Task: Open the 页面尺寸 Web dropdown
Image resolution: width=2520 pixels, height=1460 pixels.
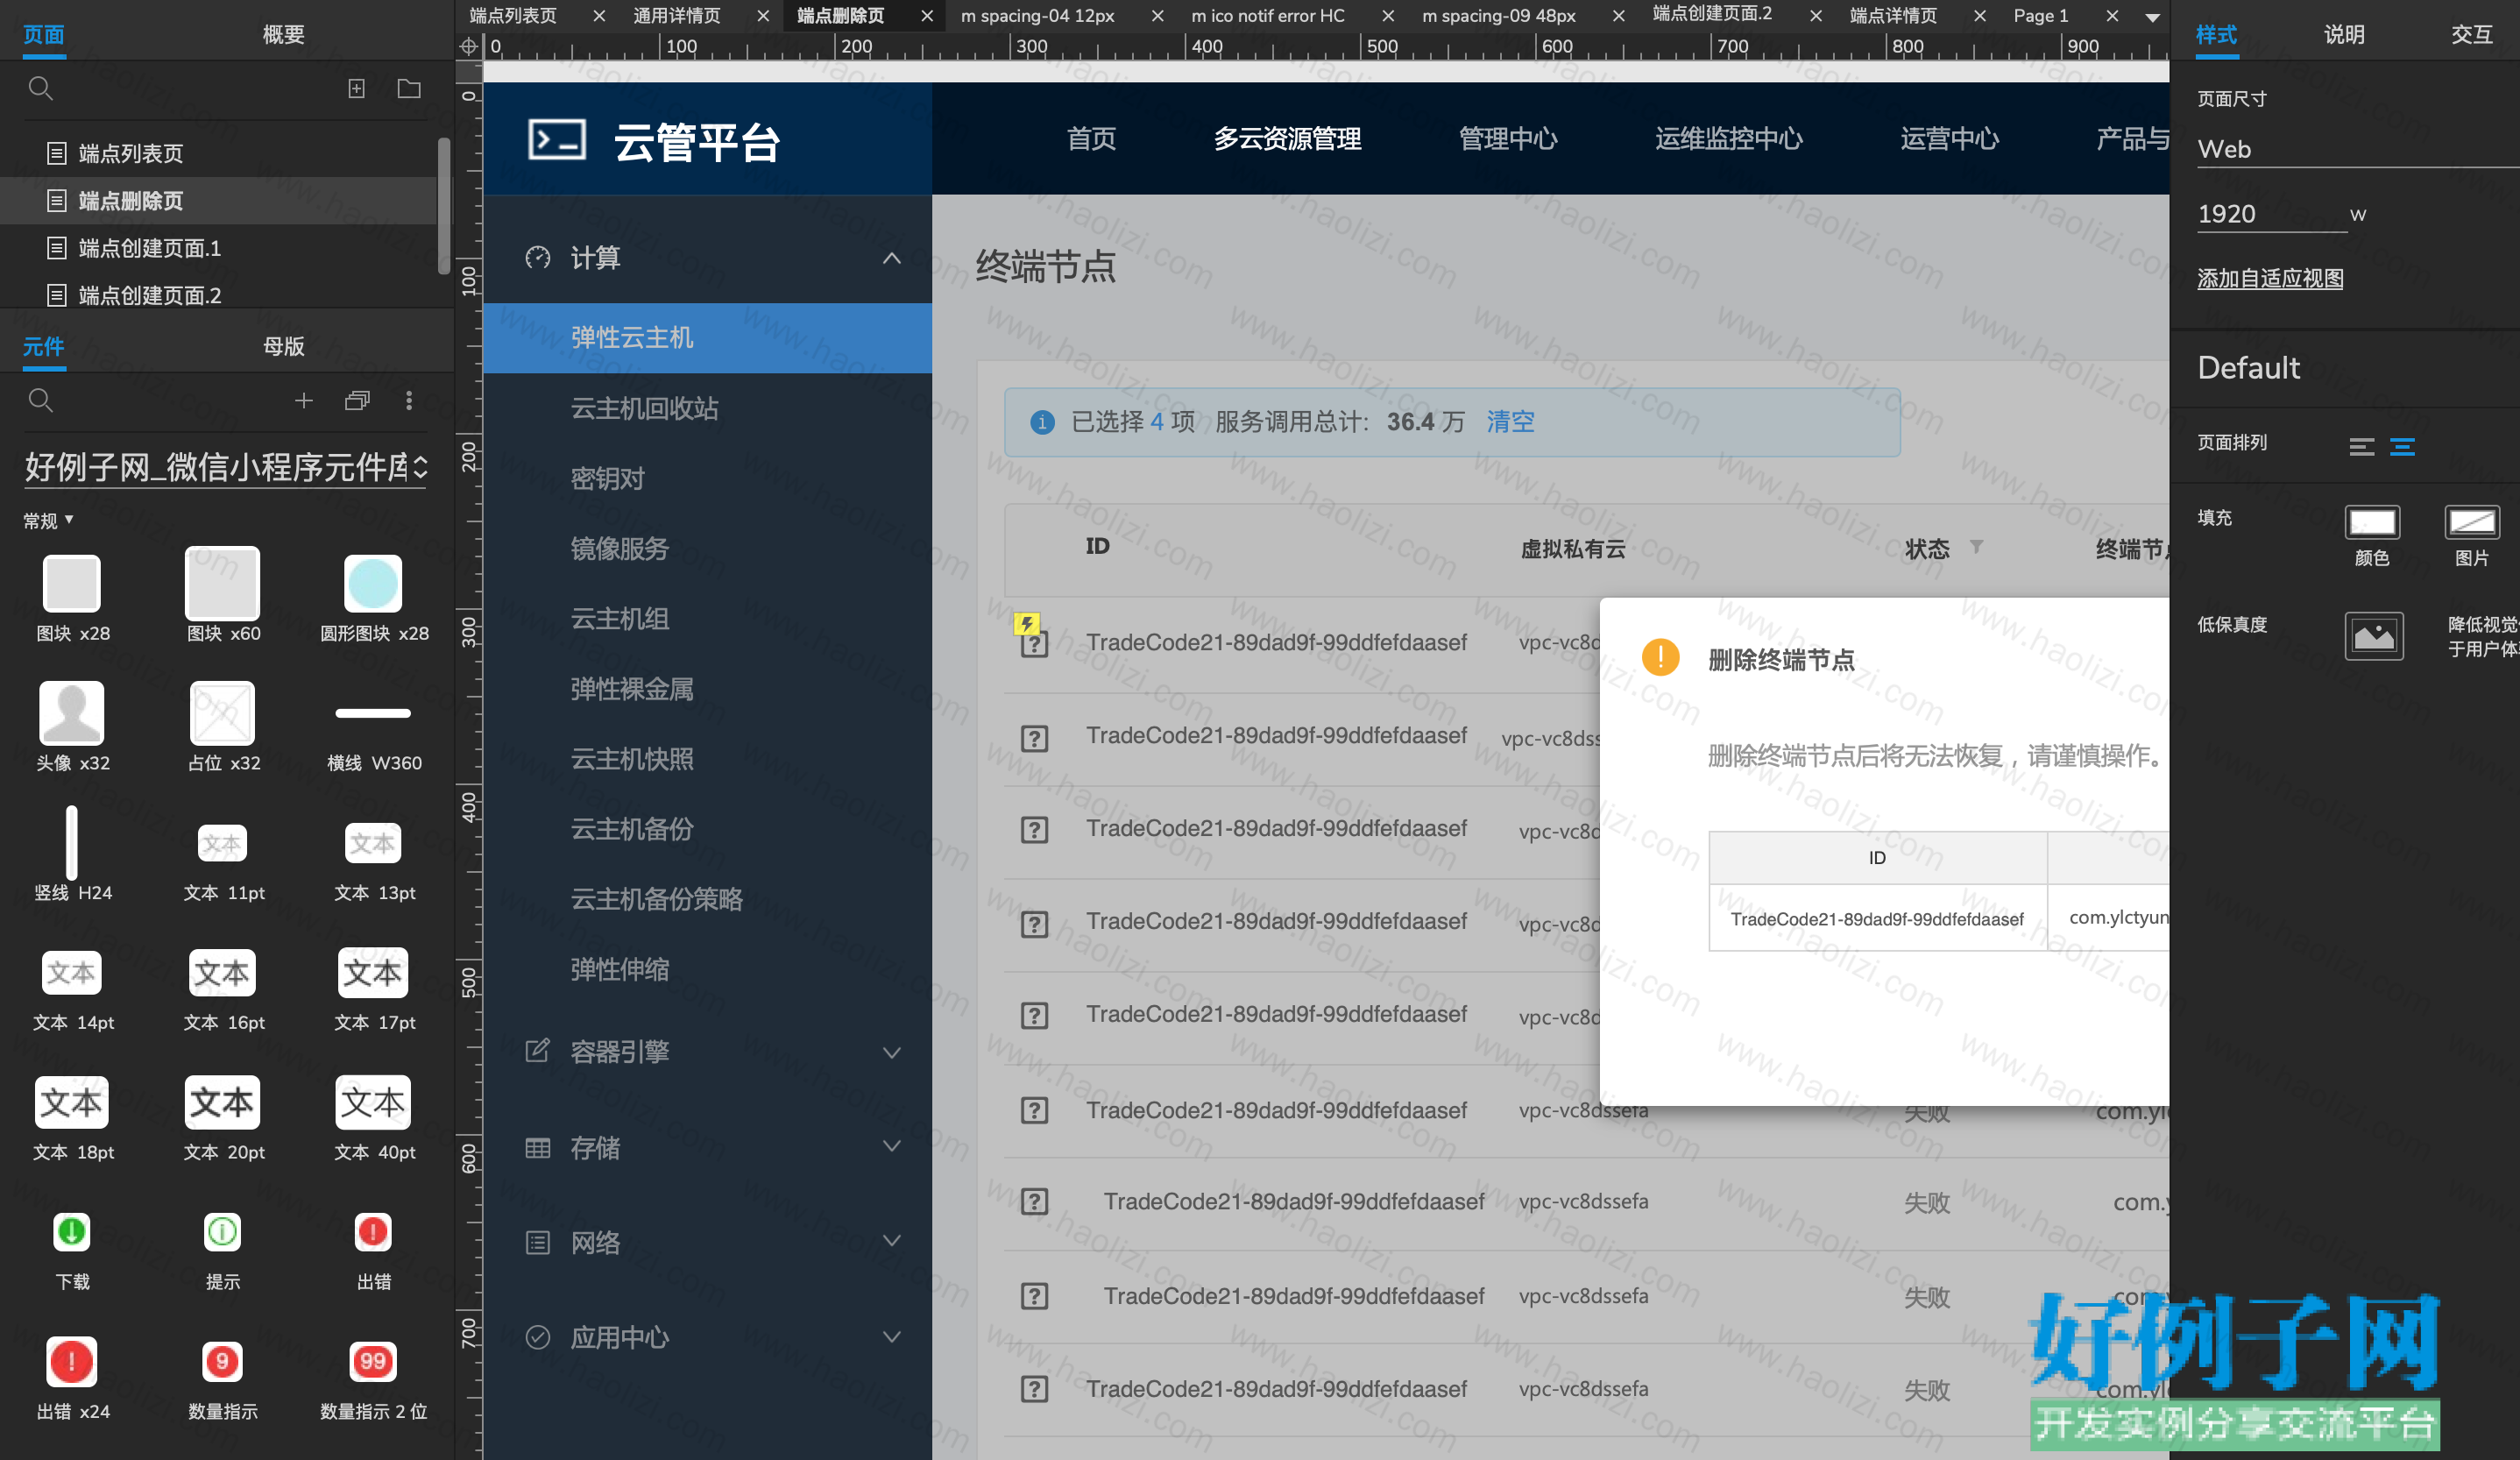Action: pos(2356,150)
